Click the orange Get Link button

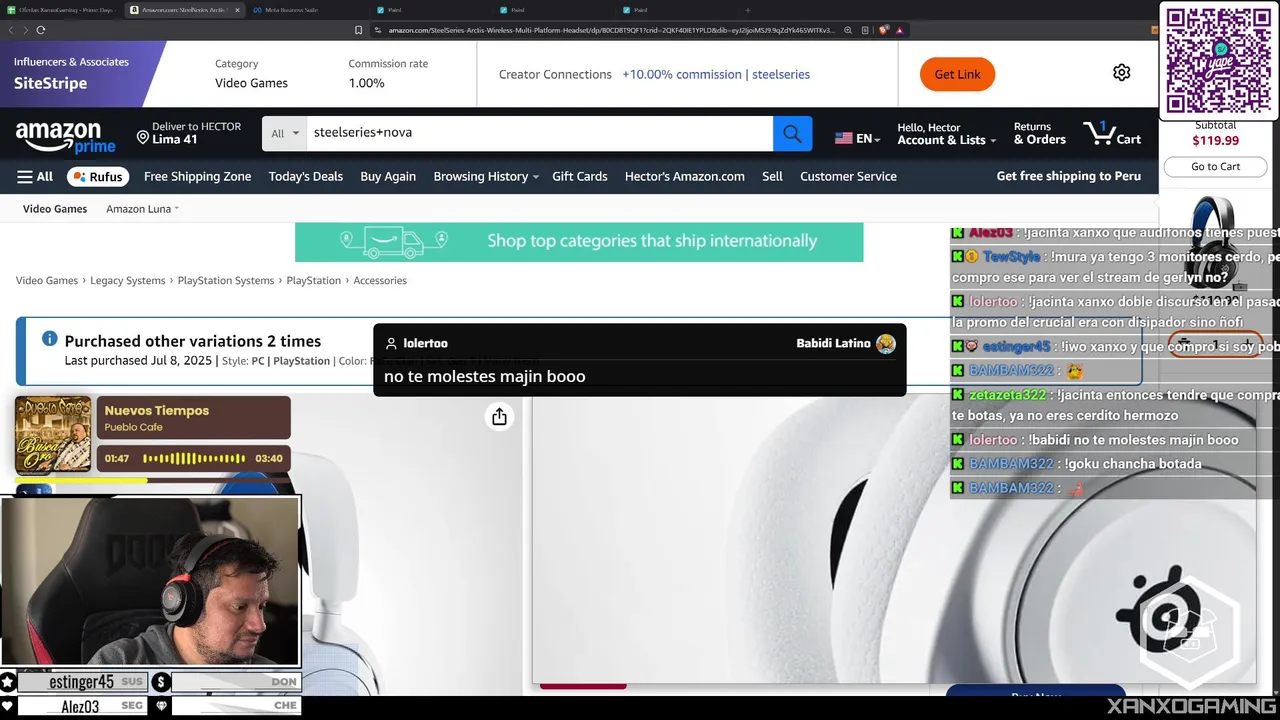pyautogui.click(x=957, y=74)
